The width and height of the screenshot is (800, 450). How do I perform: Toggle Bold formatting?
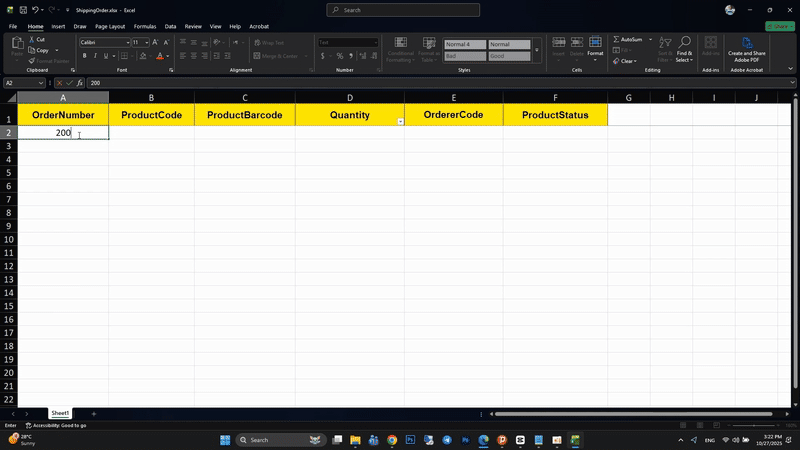pos(85,56)
